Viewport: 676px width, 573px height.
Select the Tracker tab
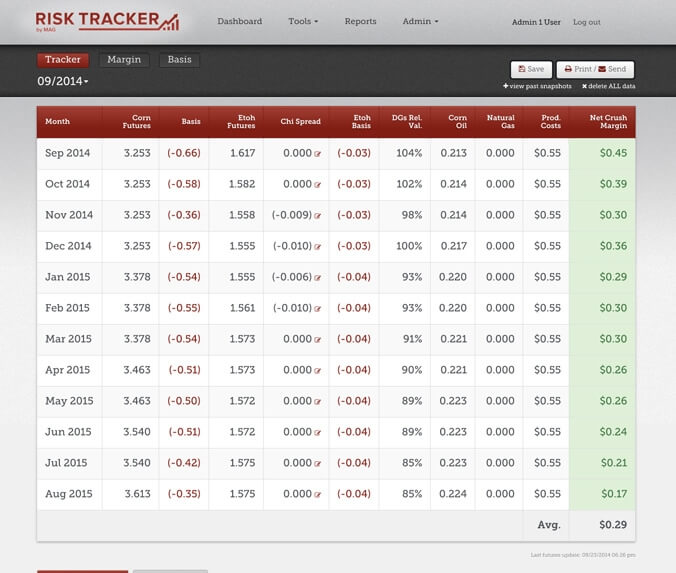click(63, 59)
